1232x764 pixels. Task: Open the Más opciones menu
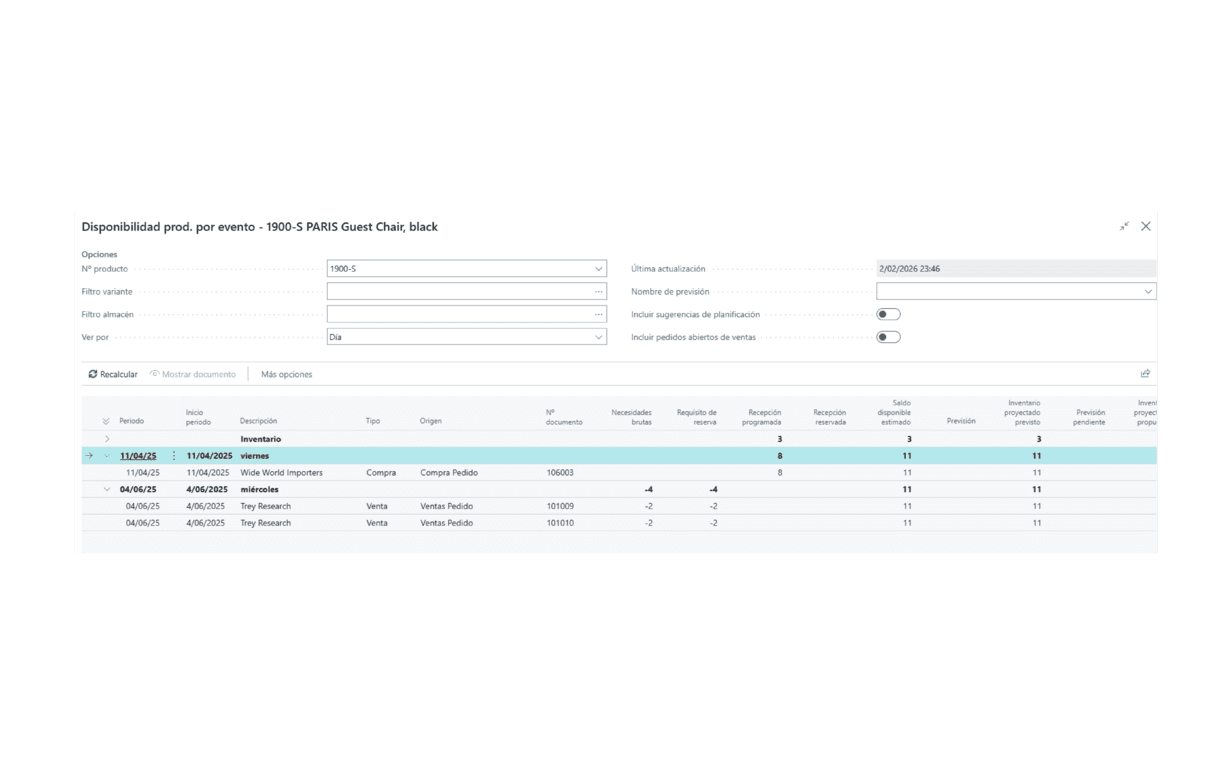pyautogui.click(x=286, y=374)
